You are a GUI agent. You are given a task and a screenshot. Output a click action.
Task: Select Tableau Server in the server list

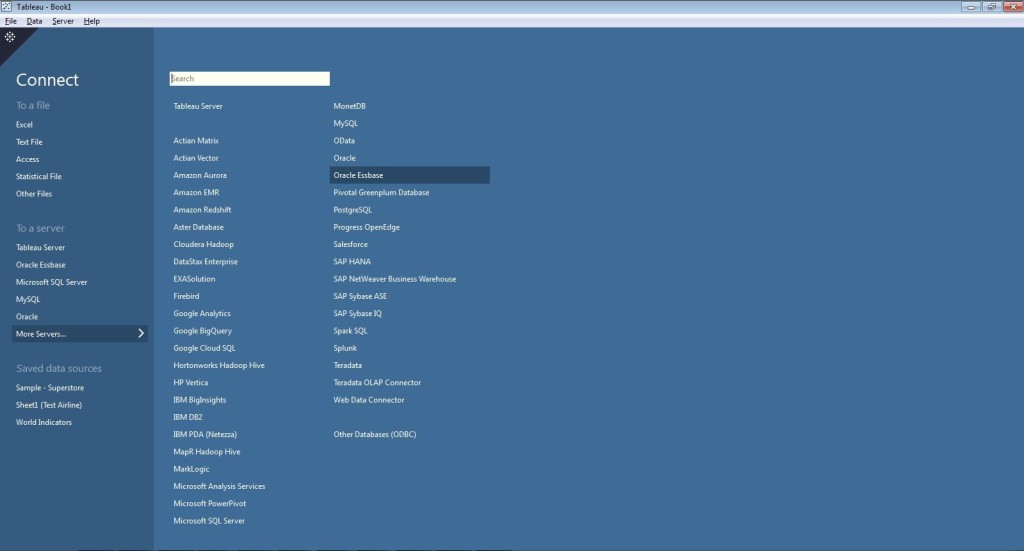[x=198, y=106]
